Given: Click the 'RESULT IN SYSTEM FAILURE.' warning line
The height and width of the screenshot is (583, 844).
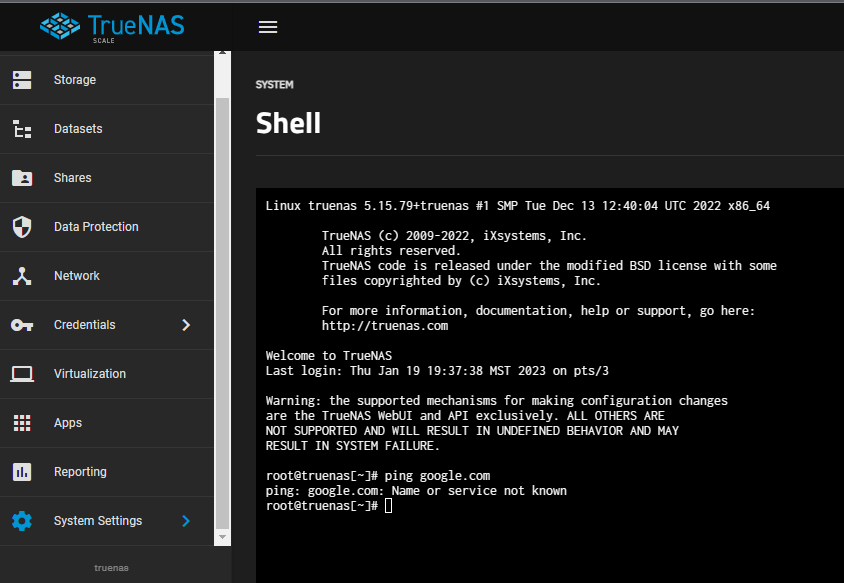Looking at the screenshot, I should (353, 446).
